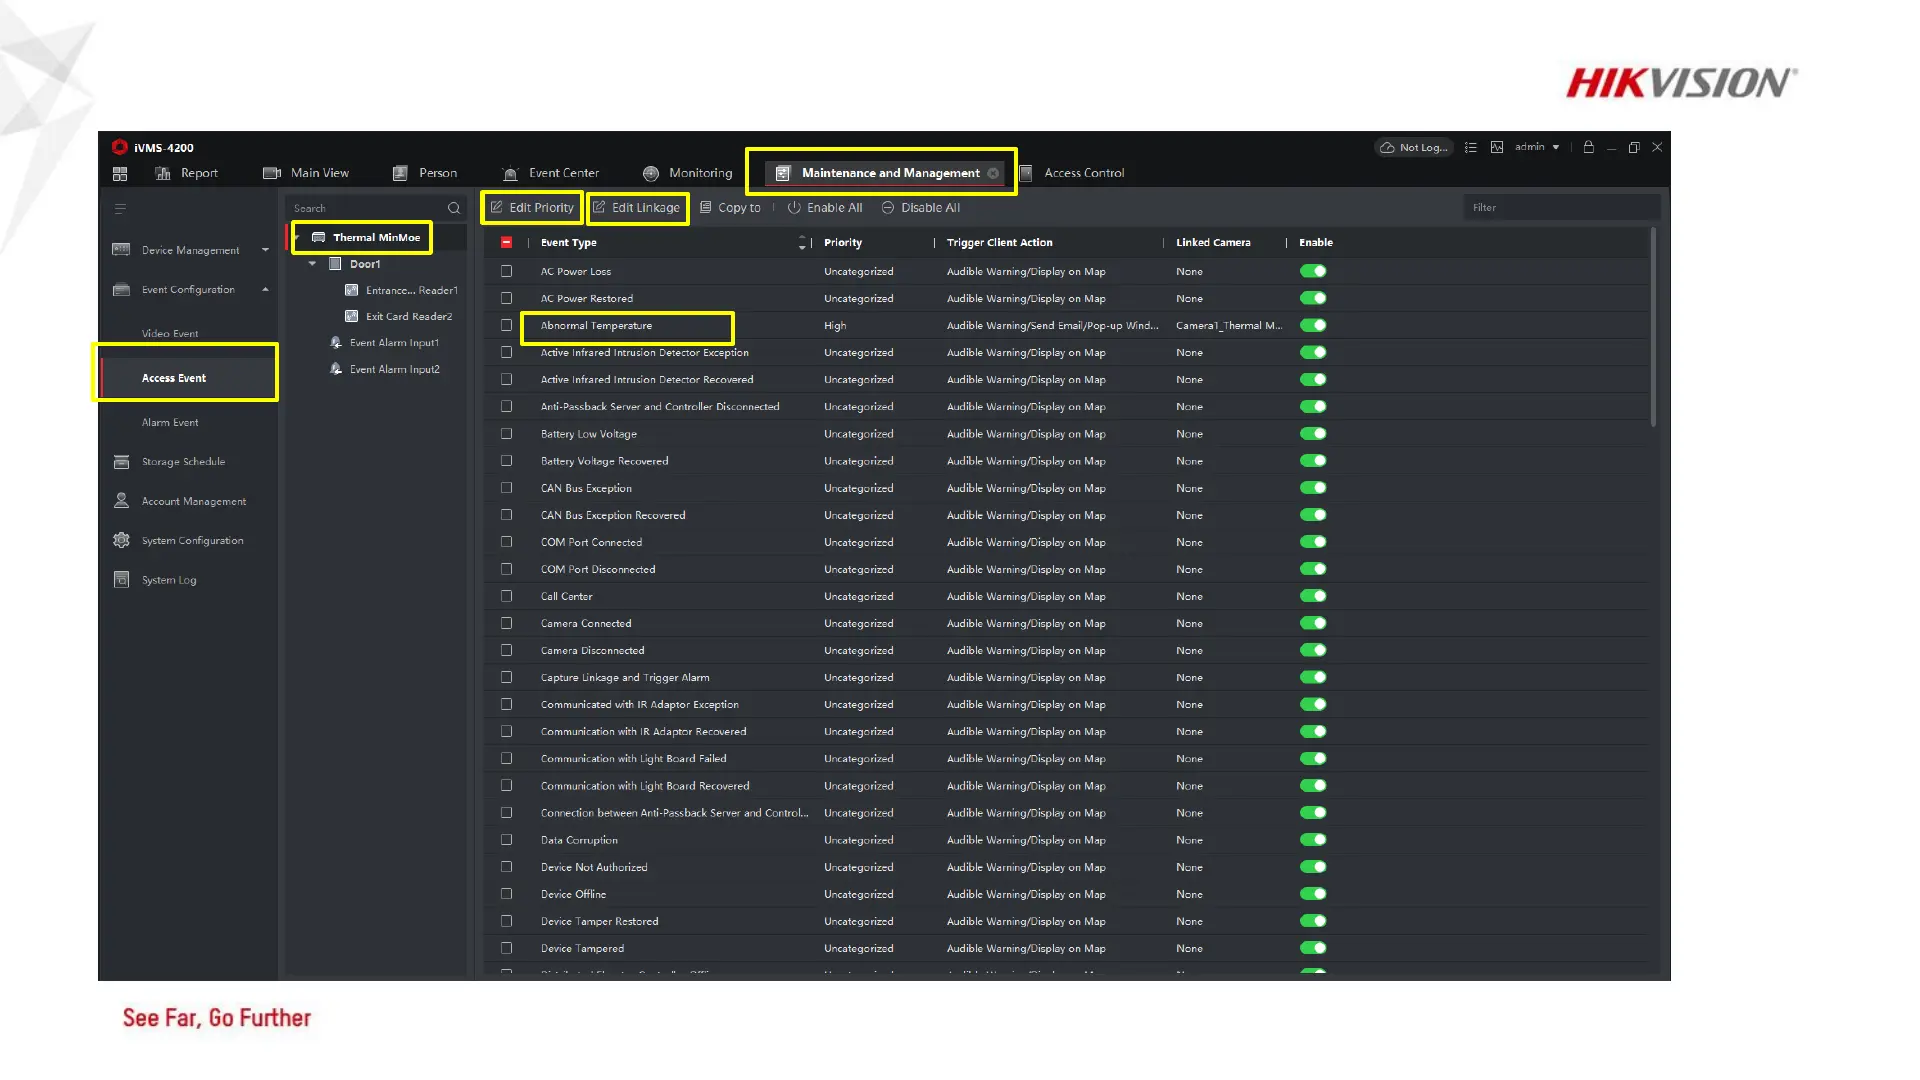Open the admin user dropdown
The width and height of the screenshot is (1920, 1080).
1537,147
